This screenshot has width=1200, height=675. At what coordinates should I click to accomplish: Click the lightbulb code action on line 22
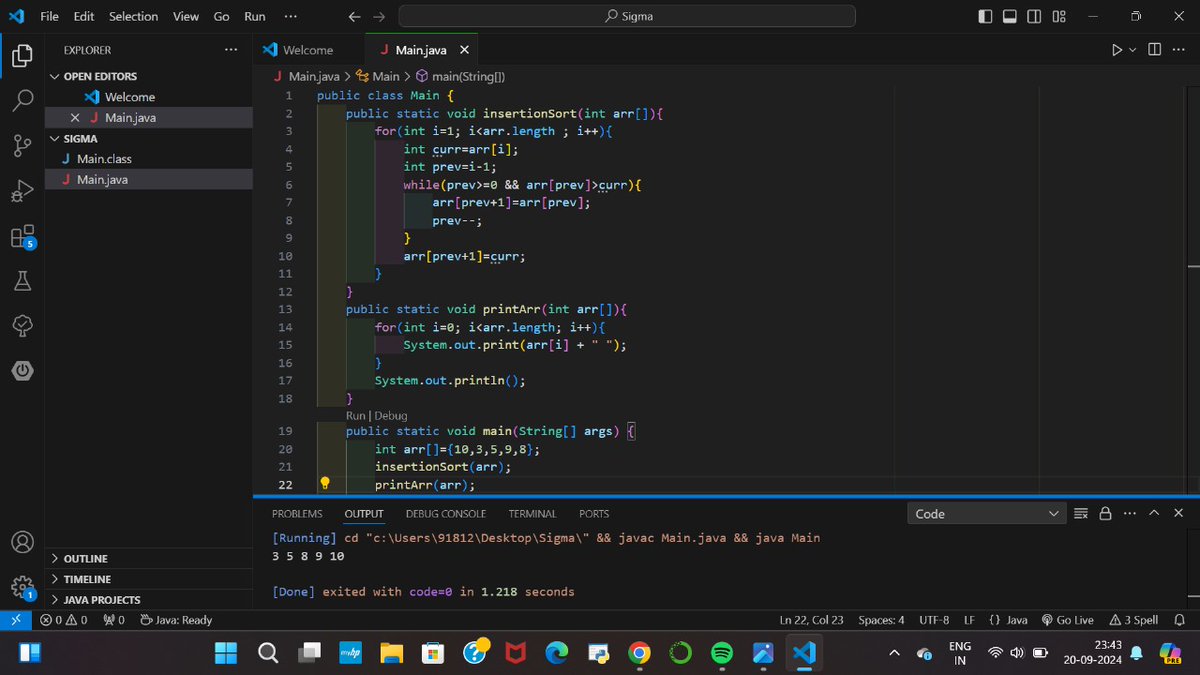point(324,484)
